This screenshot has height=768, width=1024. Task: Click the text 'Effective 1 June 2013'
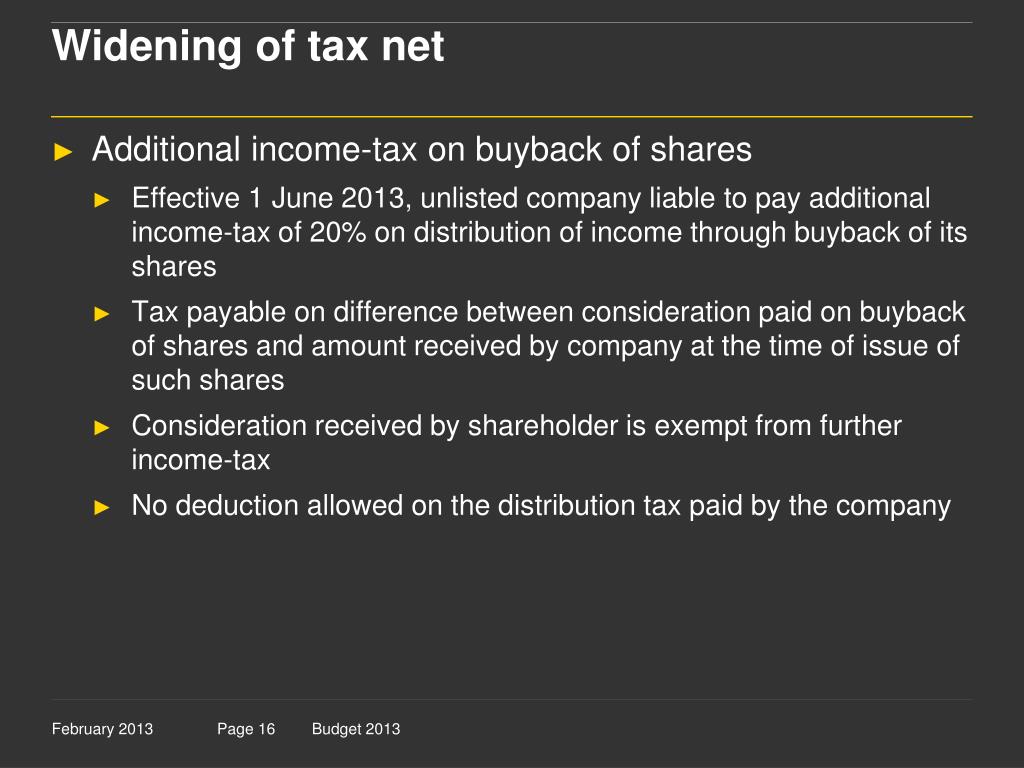pyautogui.click(x=268, y=199)
